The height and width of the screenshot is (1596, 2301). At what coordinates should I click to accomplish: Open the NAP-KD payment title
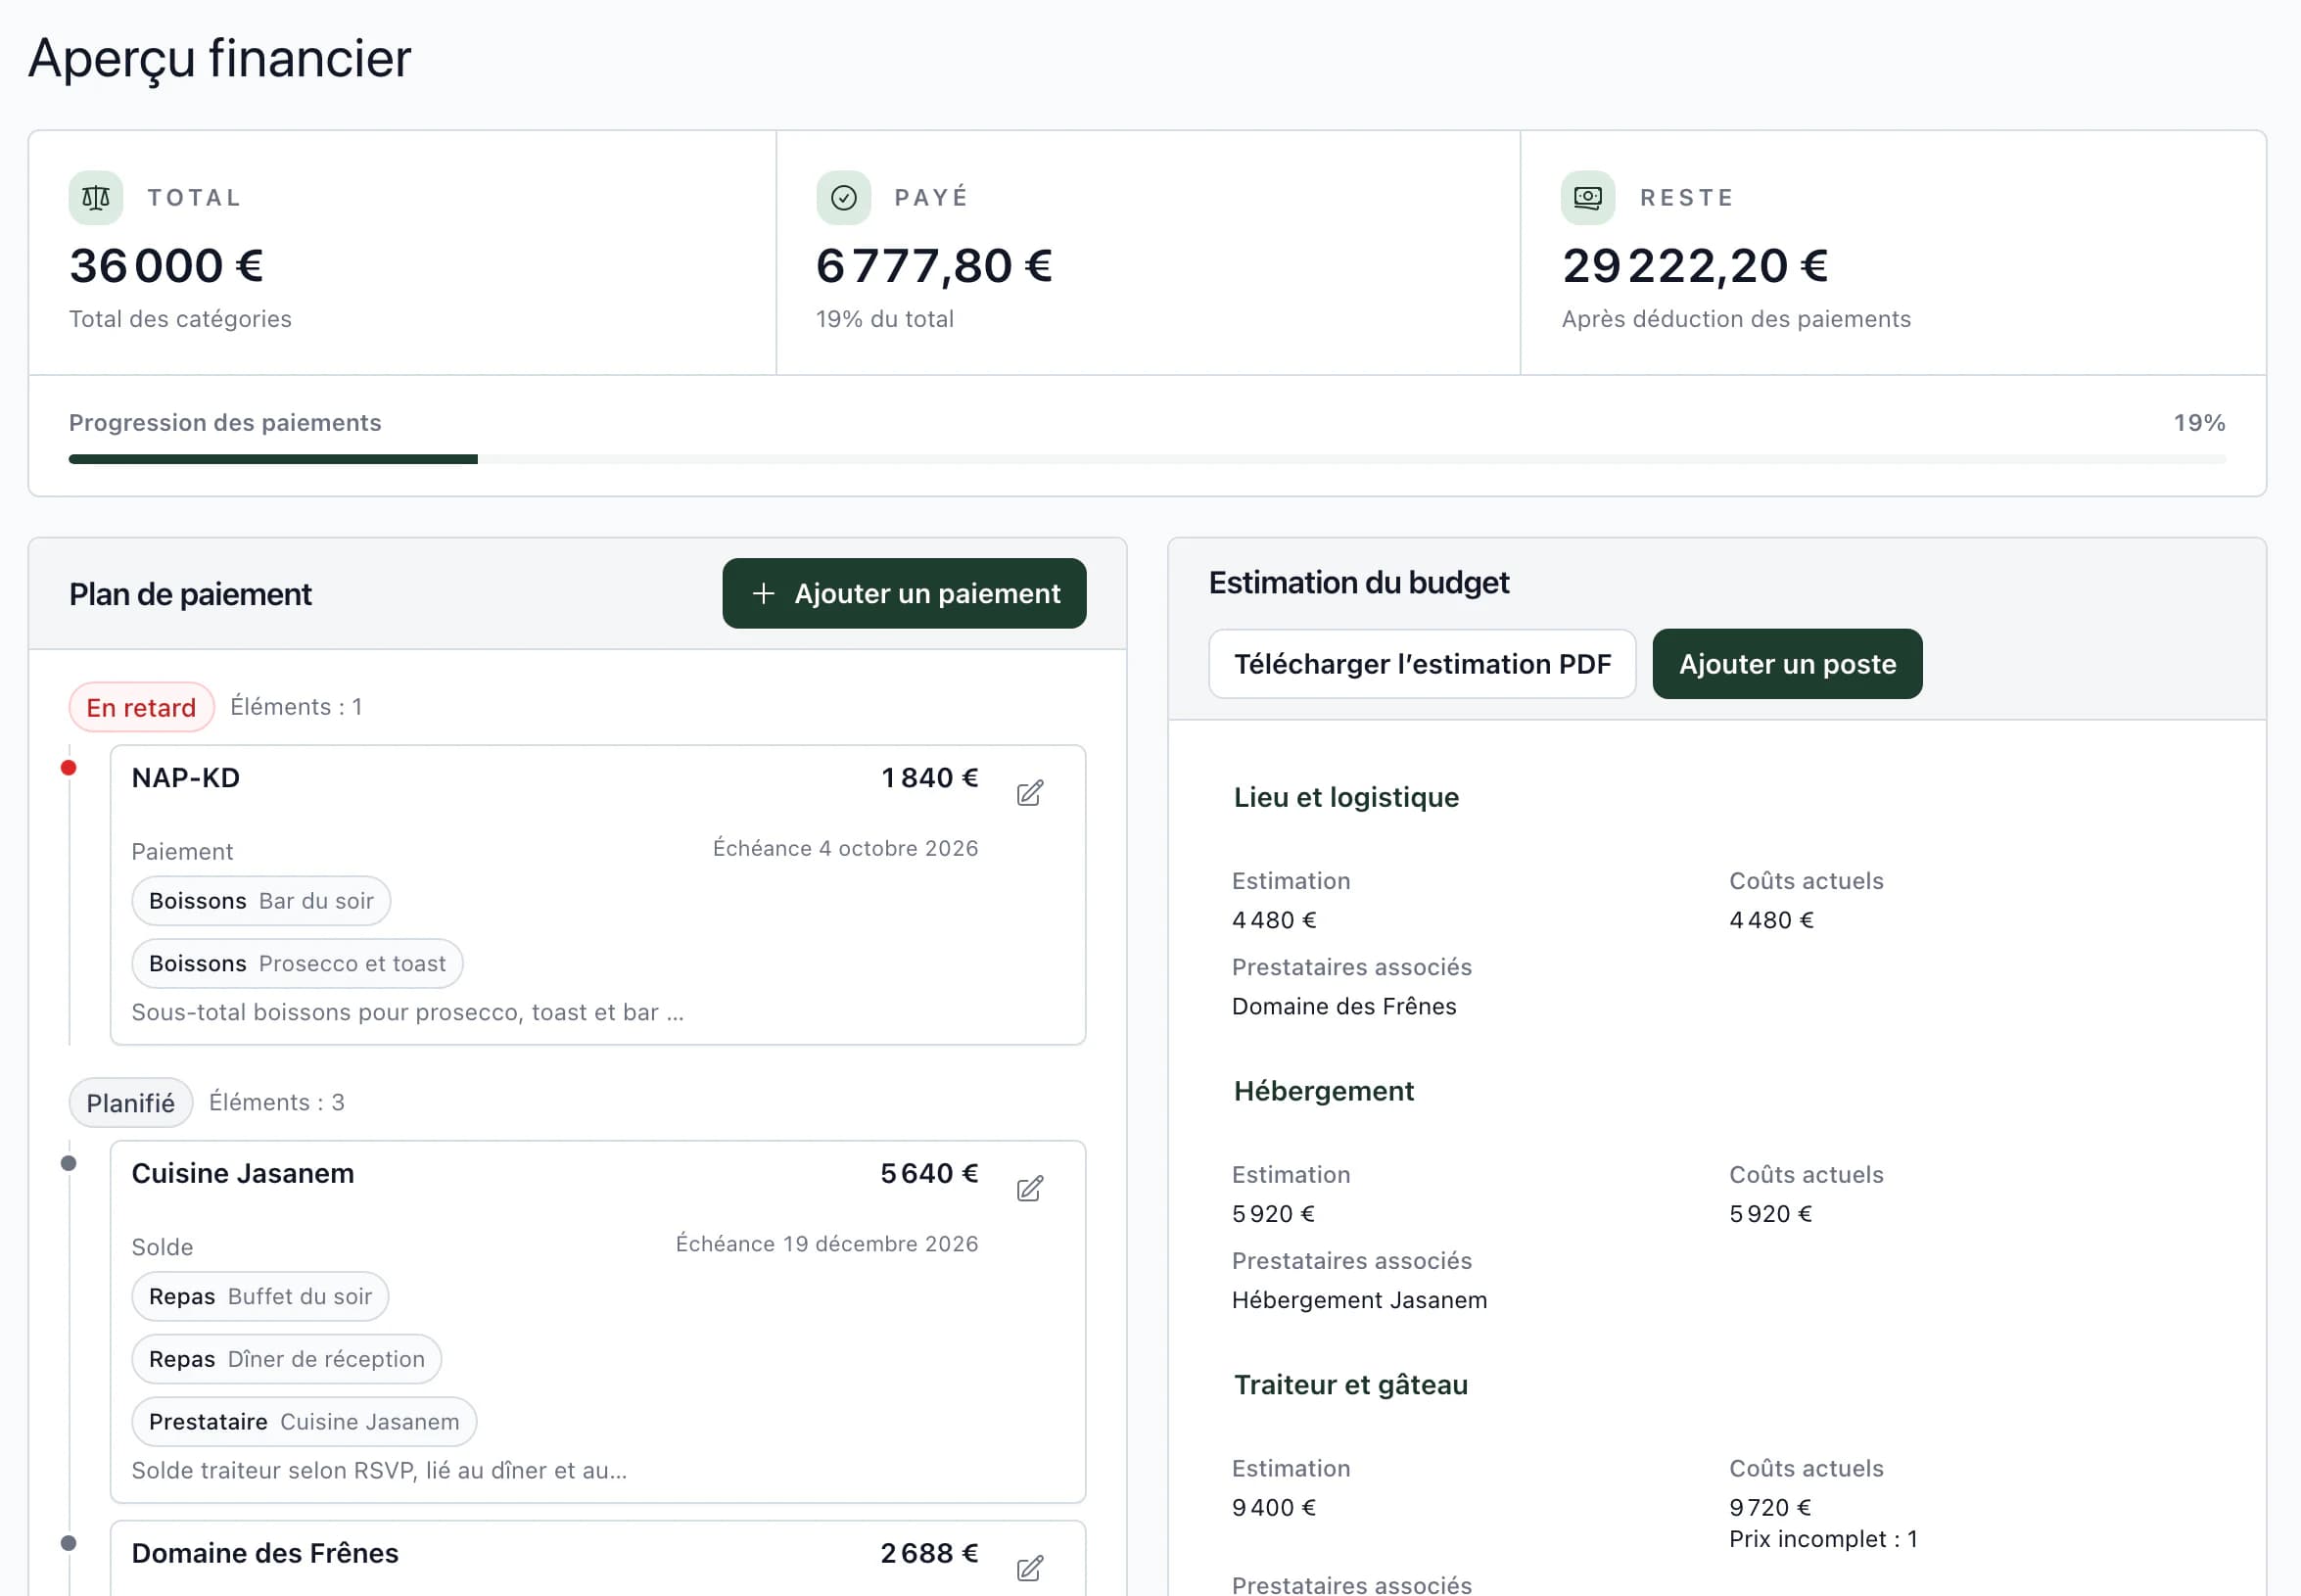click(x=186, y=778)
